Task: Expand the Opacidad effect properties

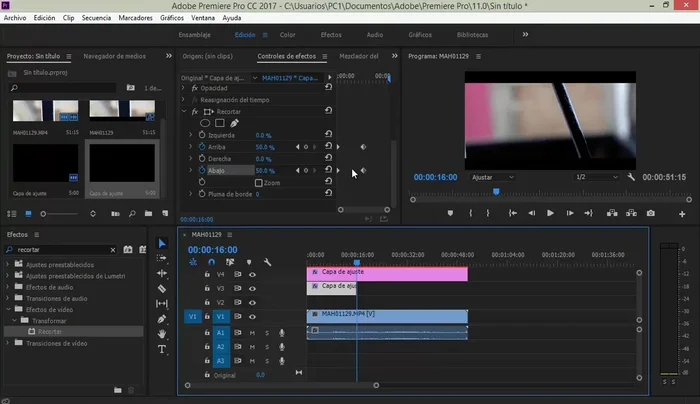Action: (x=184, y=88)
